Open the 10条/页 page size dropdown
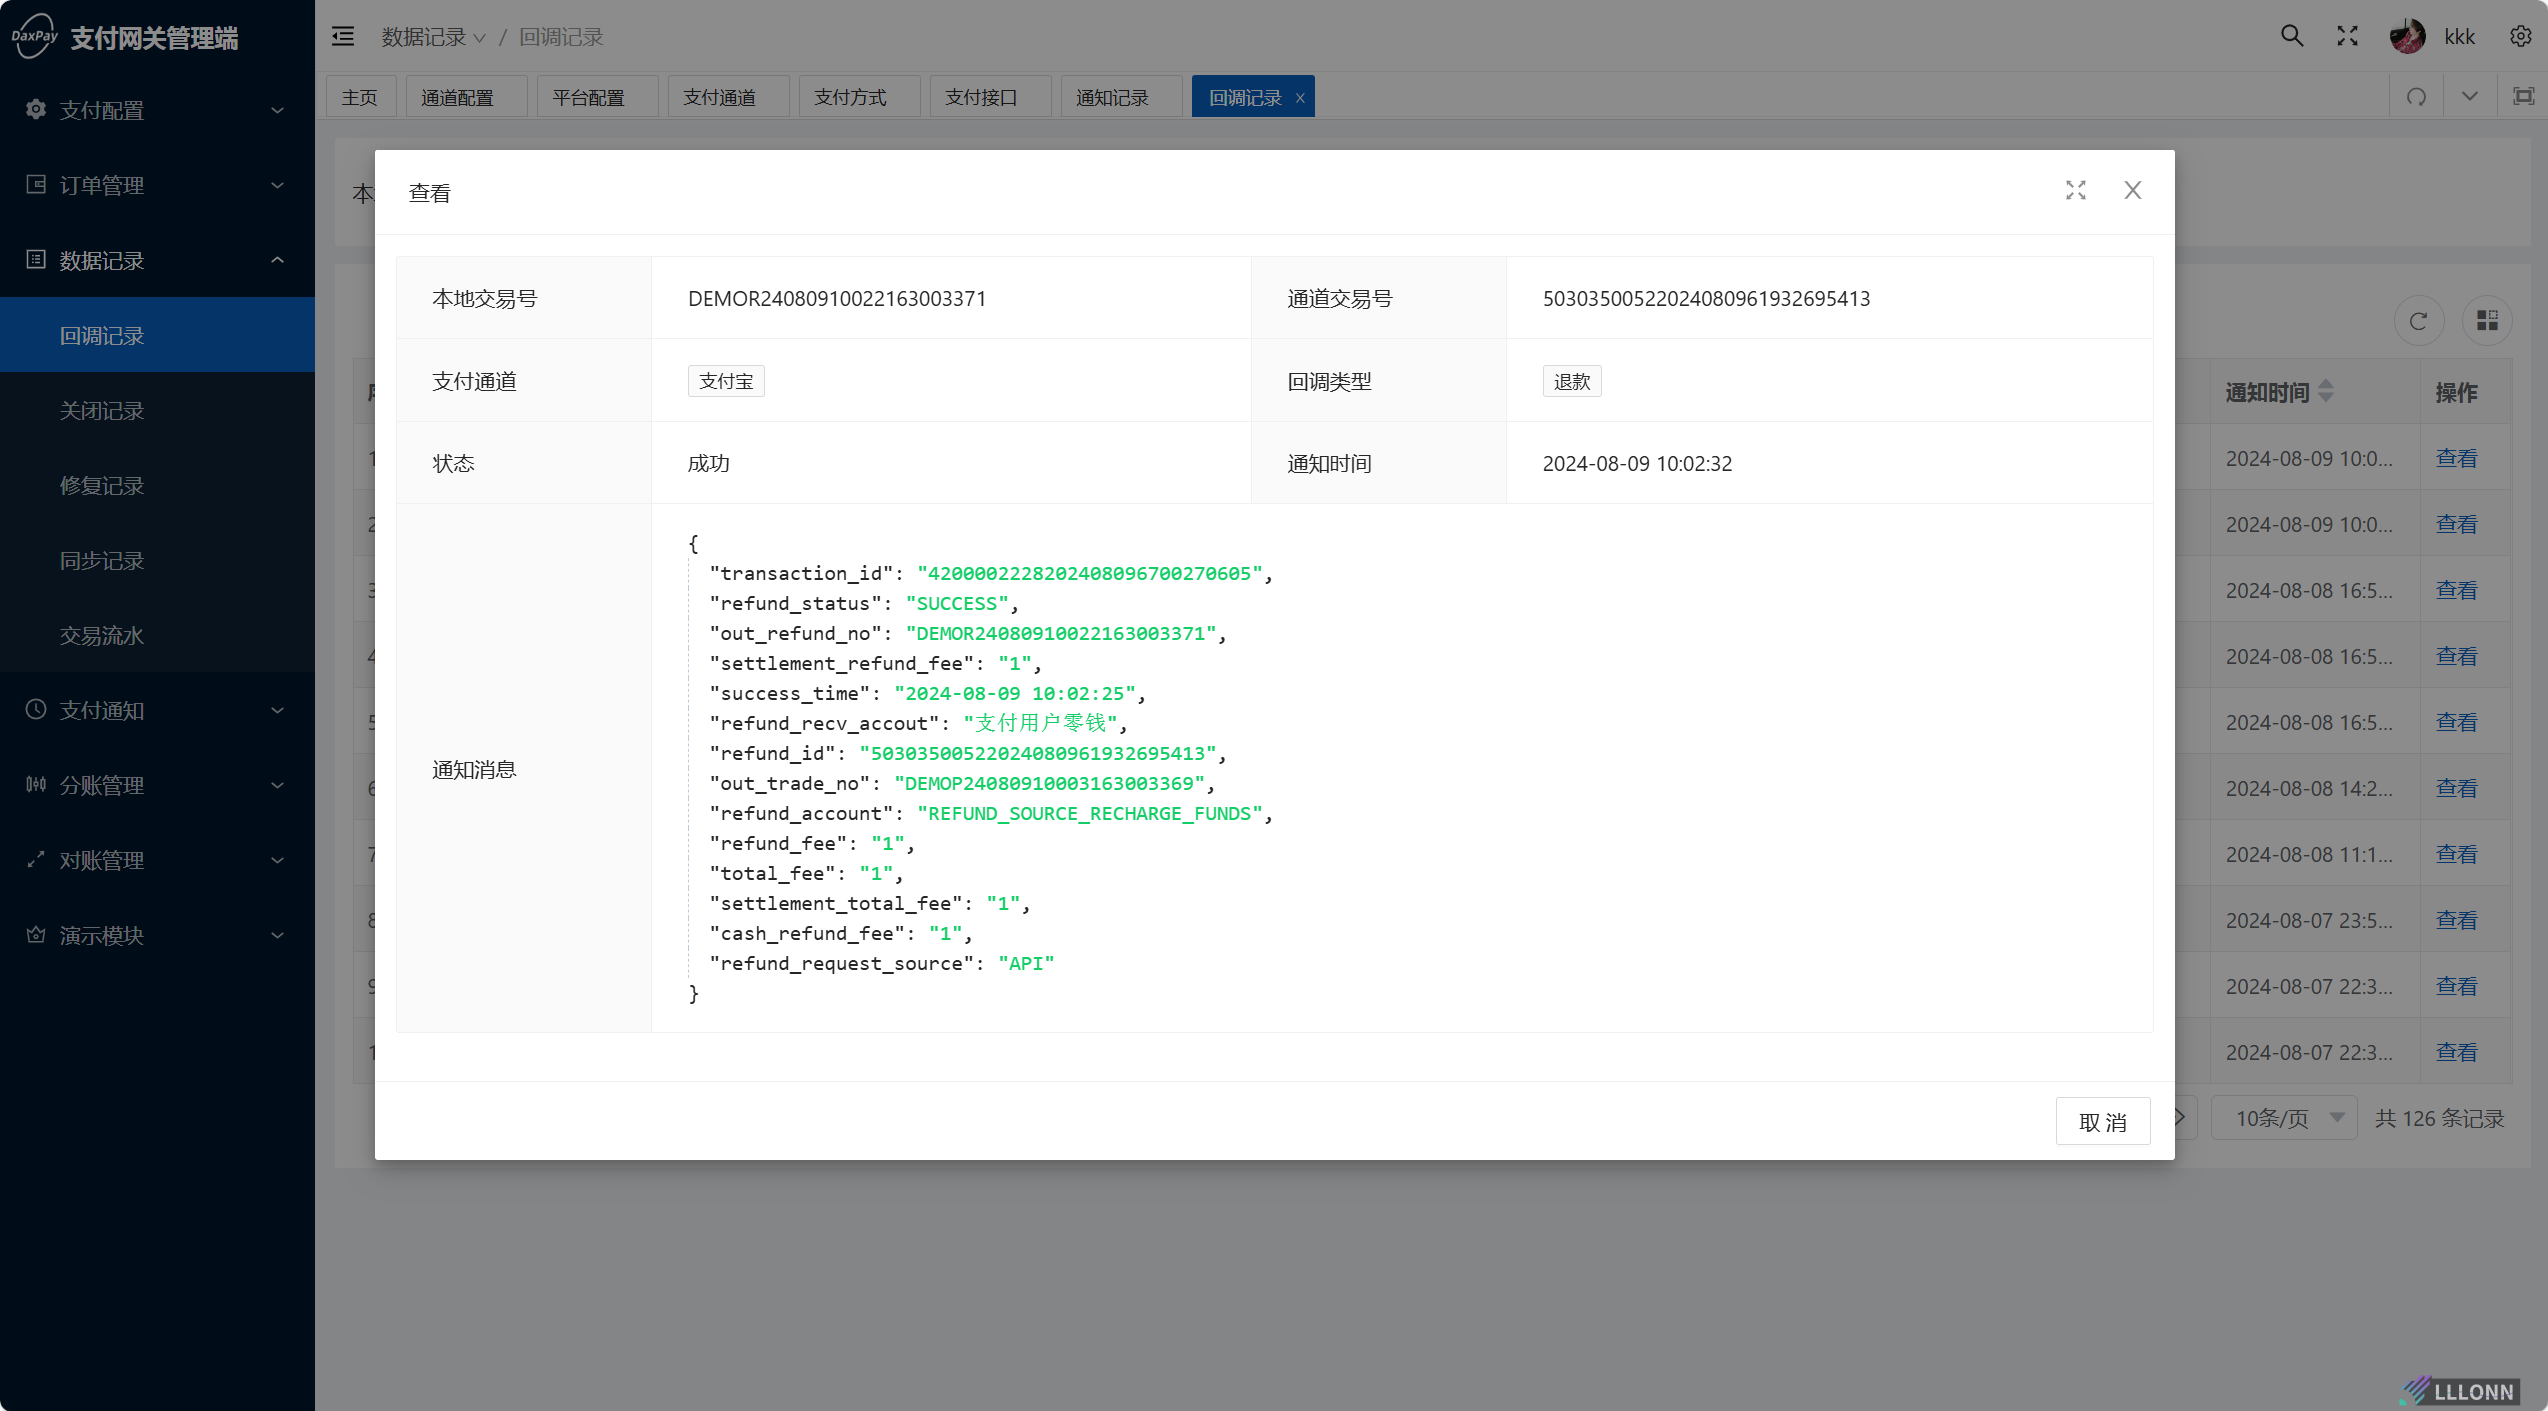Image resolution: width=2548 pixels, height=1411 pixels. point(2284,1118)
